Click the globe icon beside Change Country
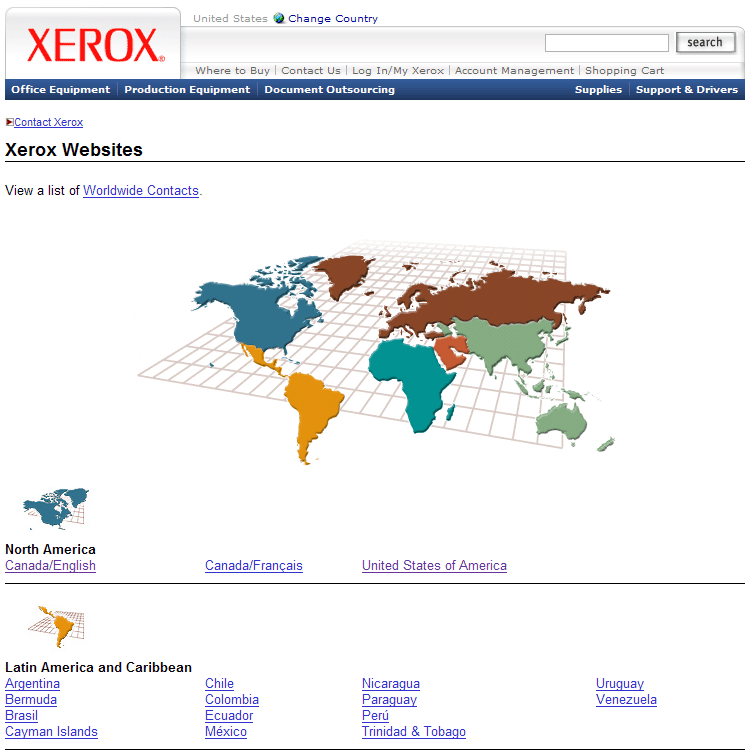The width and height of the screenshot is (754, 756). click(x=279, y=18)
